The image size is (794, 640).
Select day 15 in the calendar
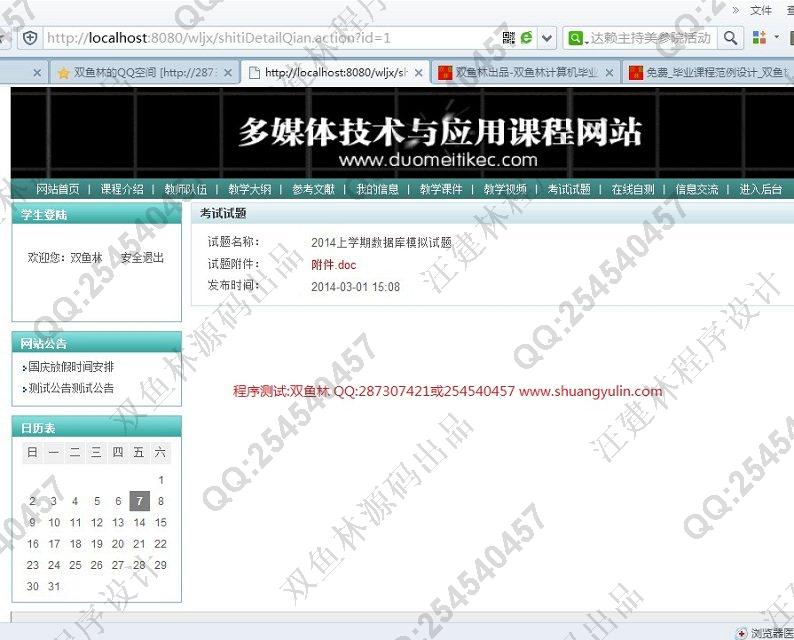pyautogui.click(x=161, y=523)
